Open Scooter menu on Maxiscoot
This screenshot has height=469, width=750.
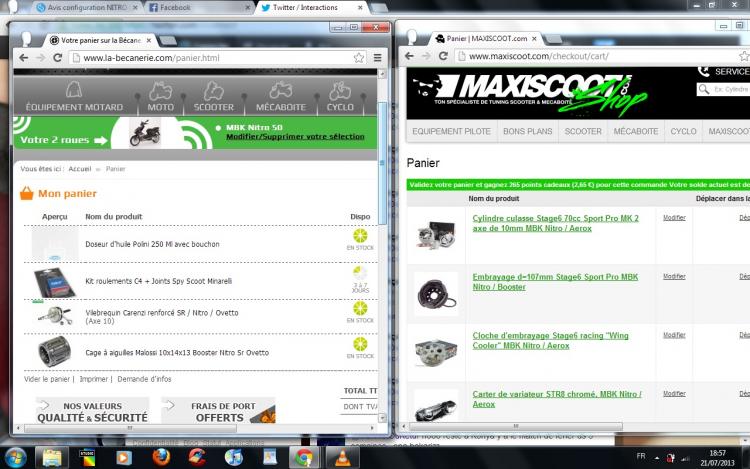583,131
